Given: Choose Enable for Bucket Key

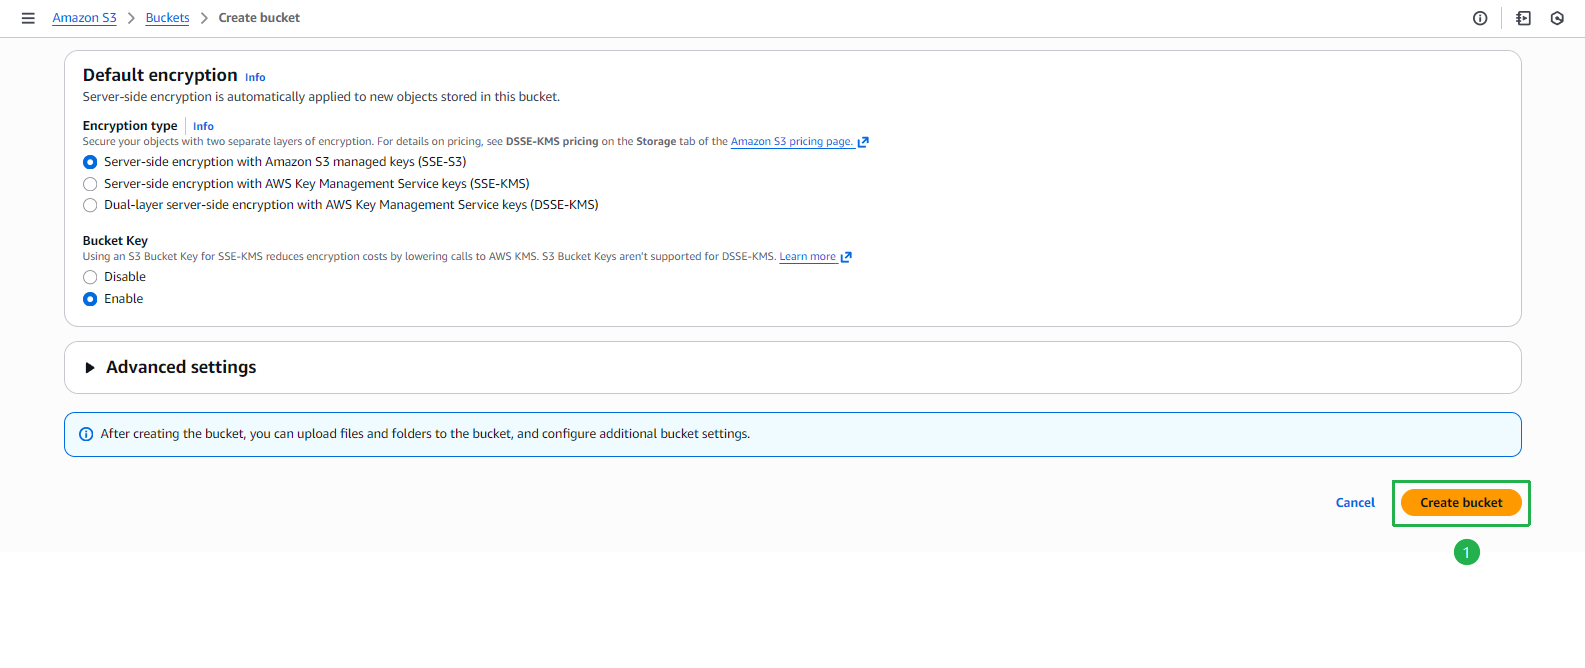Looking at the screenshot, I should coord(90,299).
